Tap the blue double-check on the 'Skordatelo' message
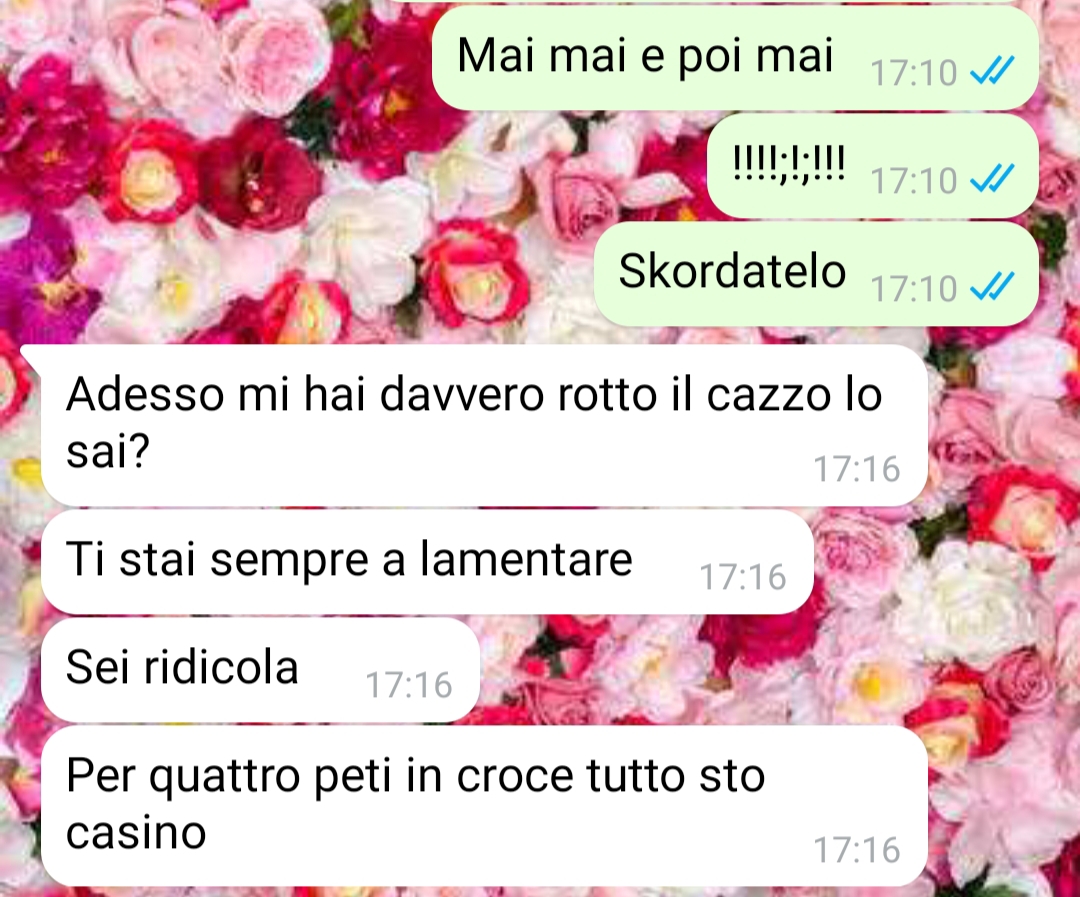This screenshot has height=897, width=1080. coord(993,287)
